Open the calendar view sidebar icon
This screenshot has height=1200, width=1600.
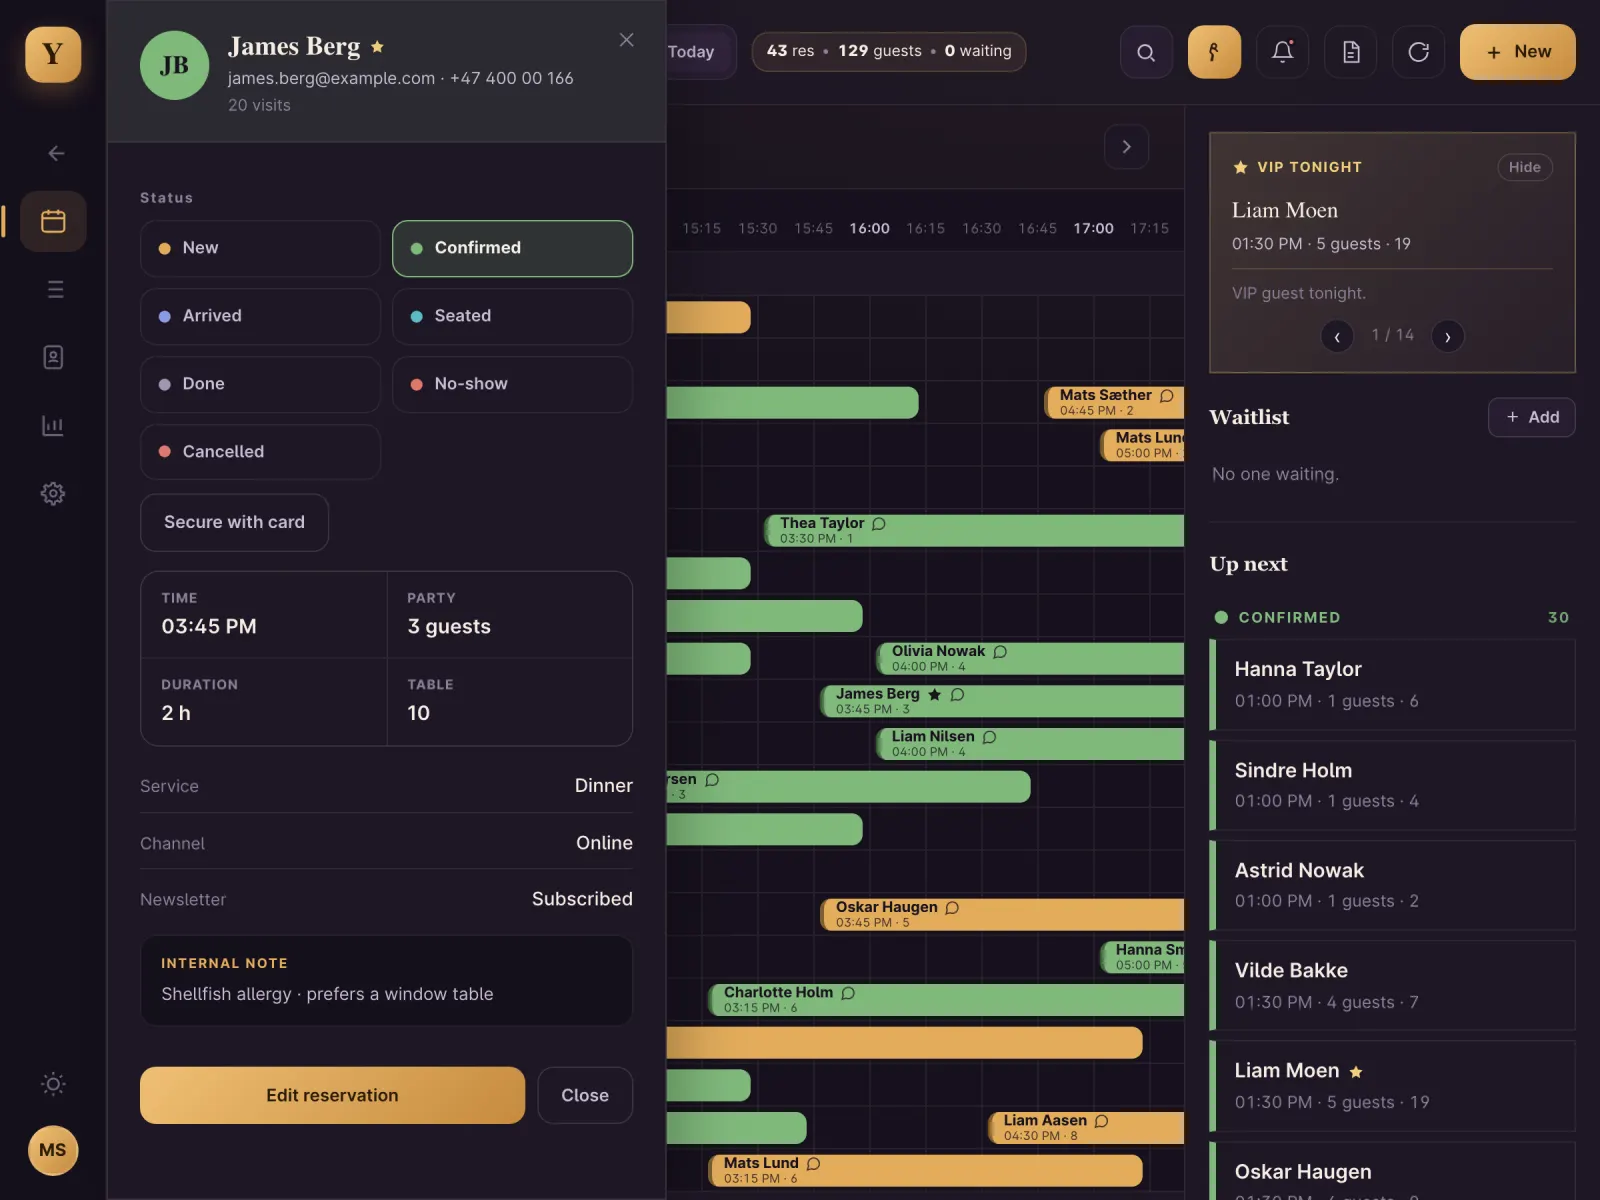pos(53,221)
